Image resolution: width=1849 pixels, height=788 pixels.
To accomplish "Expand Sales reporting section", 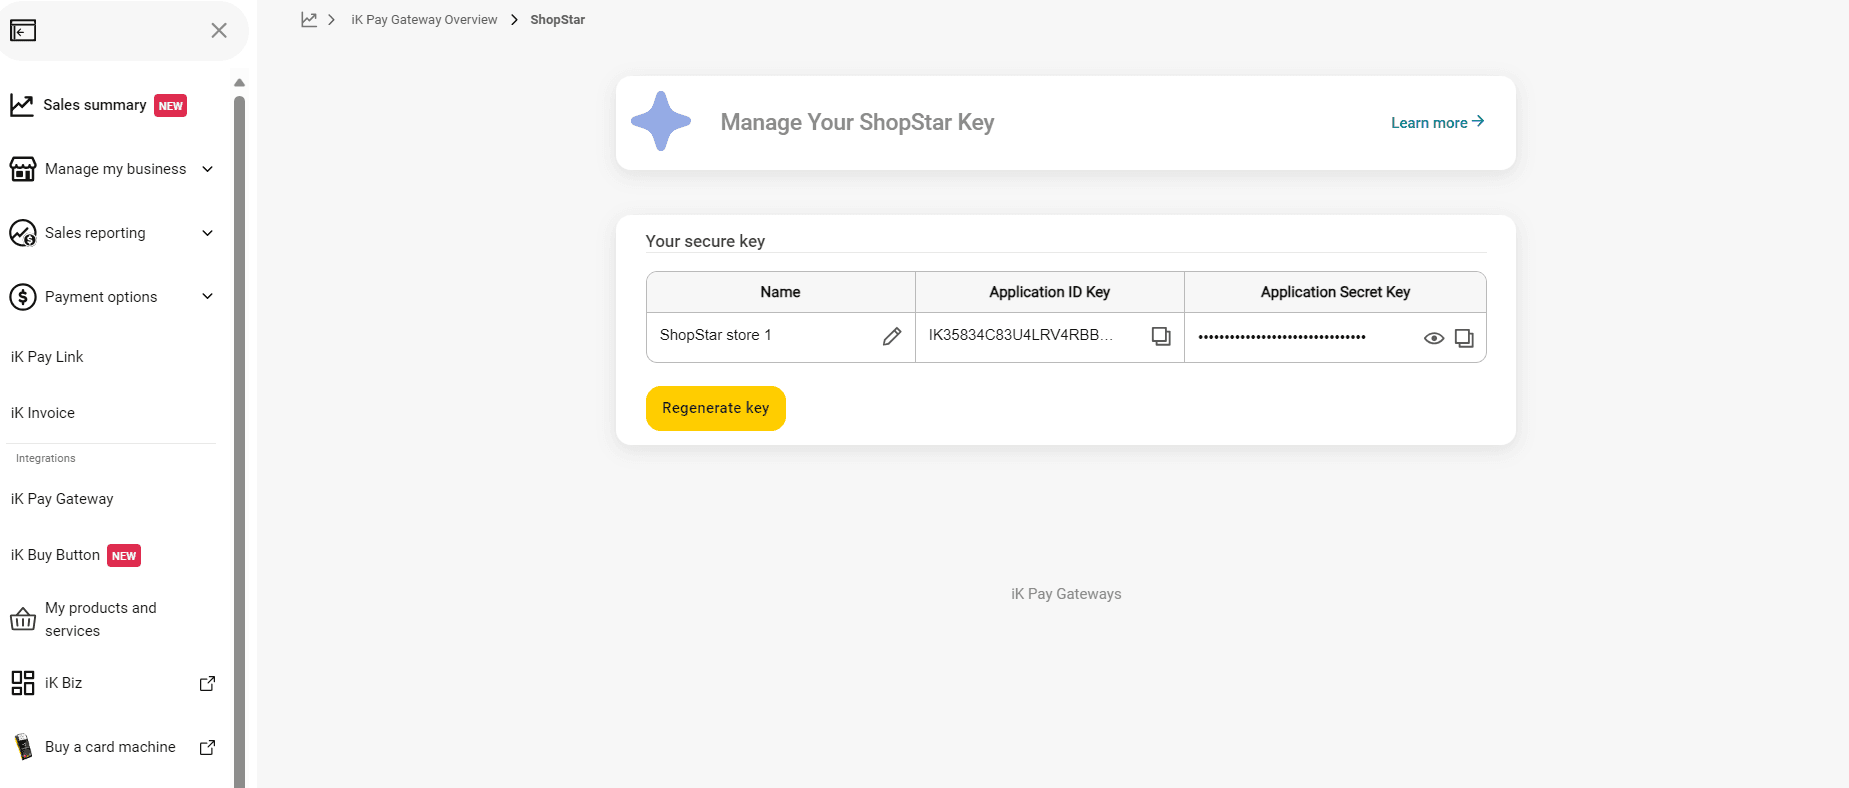I will (207, 233).
